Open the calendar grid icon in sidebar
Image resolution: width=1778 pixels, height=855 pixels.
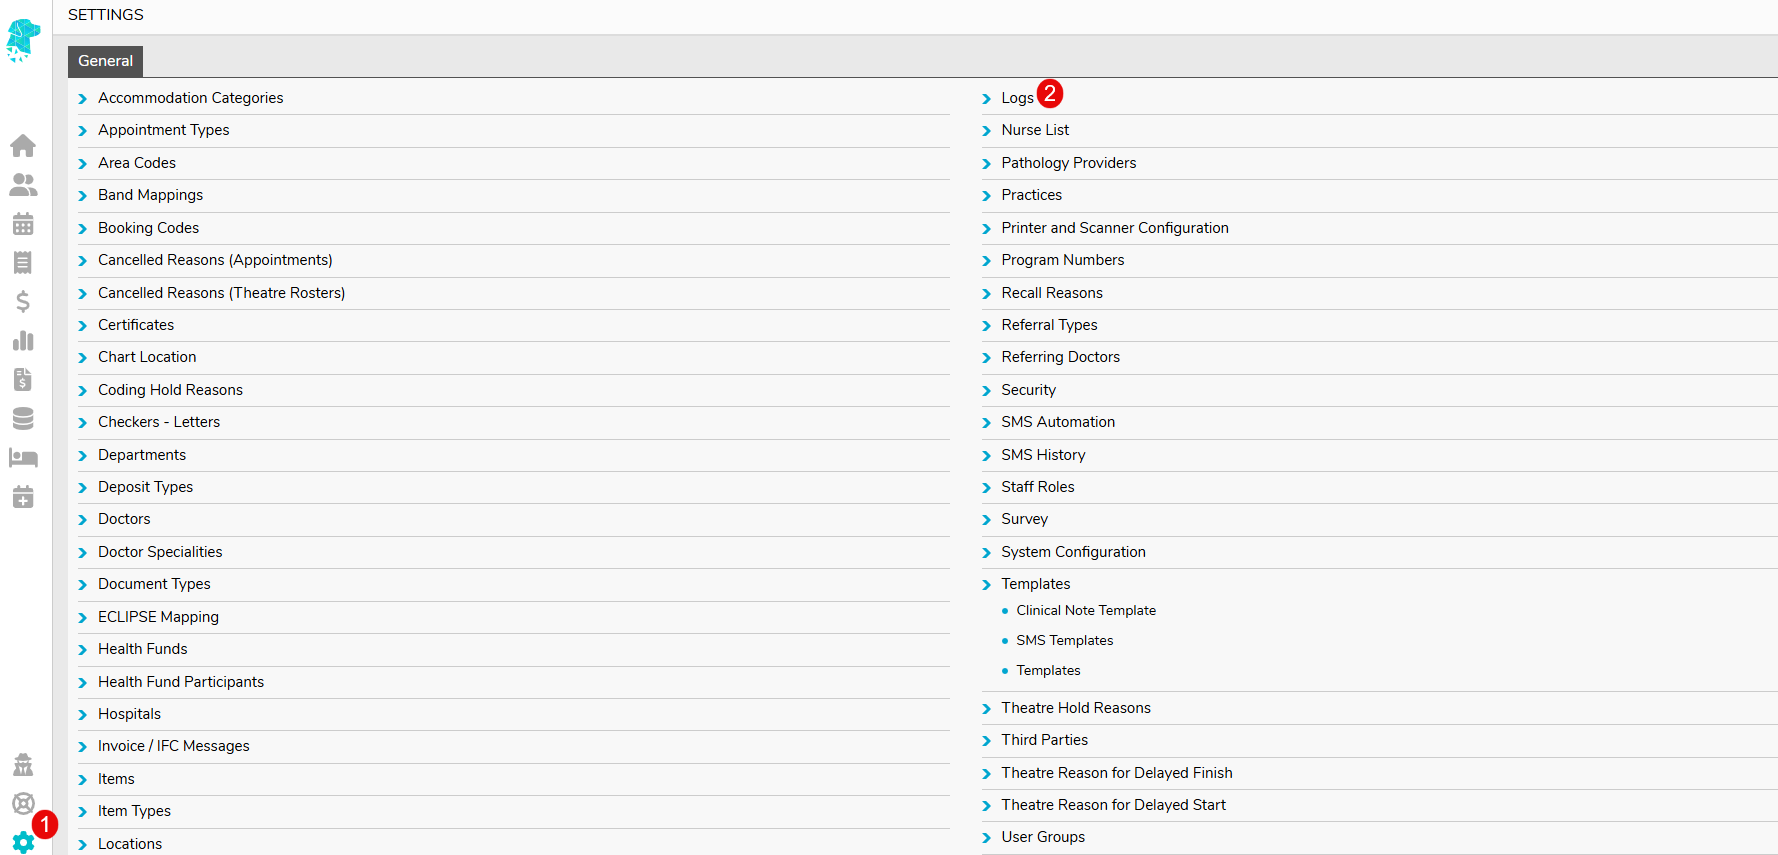pos(23,224)
